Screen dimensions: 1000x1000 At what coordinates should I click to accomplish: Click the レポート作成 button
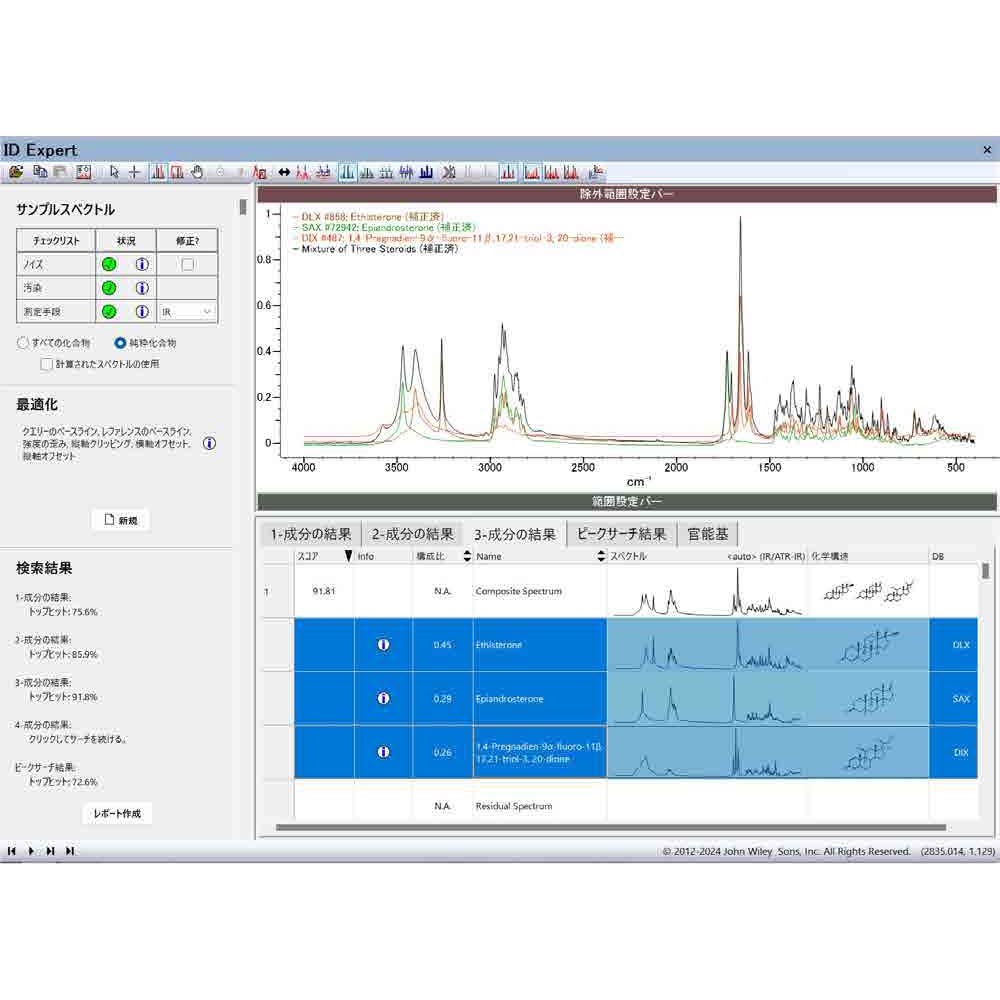pos(117,813)
